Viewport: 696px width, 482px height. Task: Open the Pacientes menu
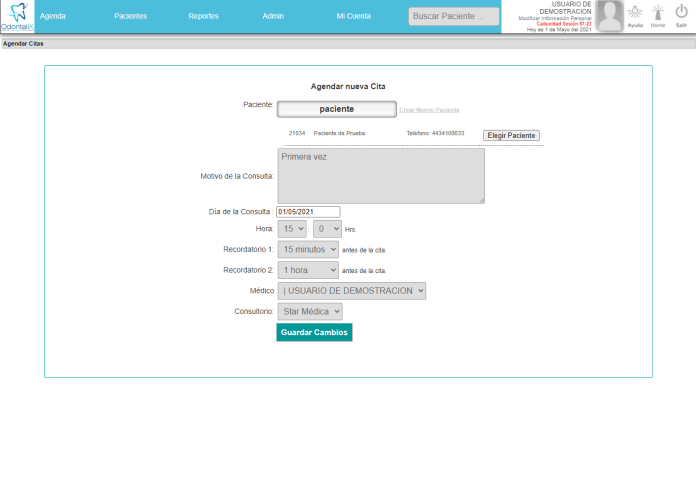pyautogui.click(x=131, y=16)
